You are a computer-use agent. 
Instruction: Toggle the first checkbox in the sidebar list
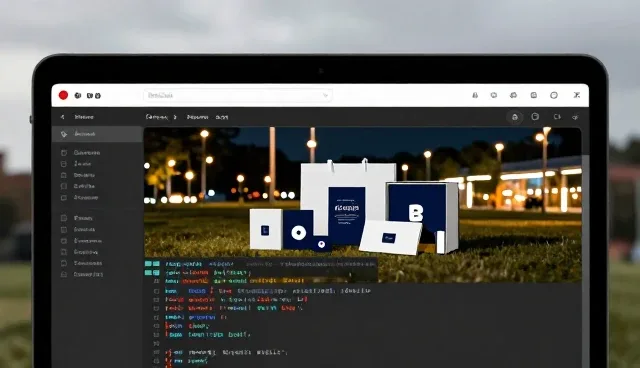point(64,153)
